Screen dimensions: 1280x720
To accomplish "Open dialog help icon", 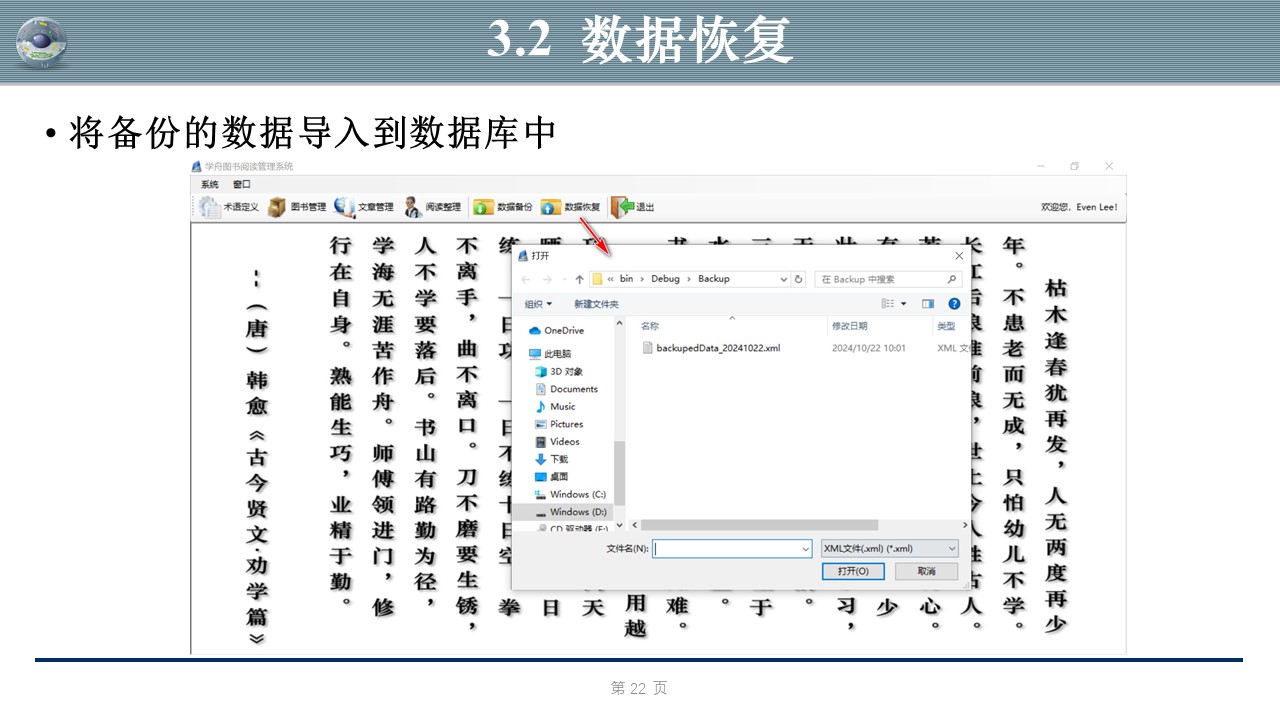I will point(954,304).
